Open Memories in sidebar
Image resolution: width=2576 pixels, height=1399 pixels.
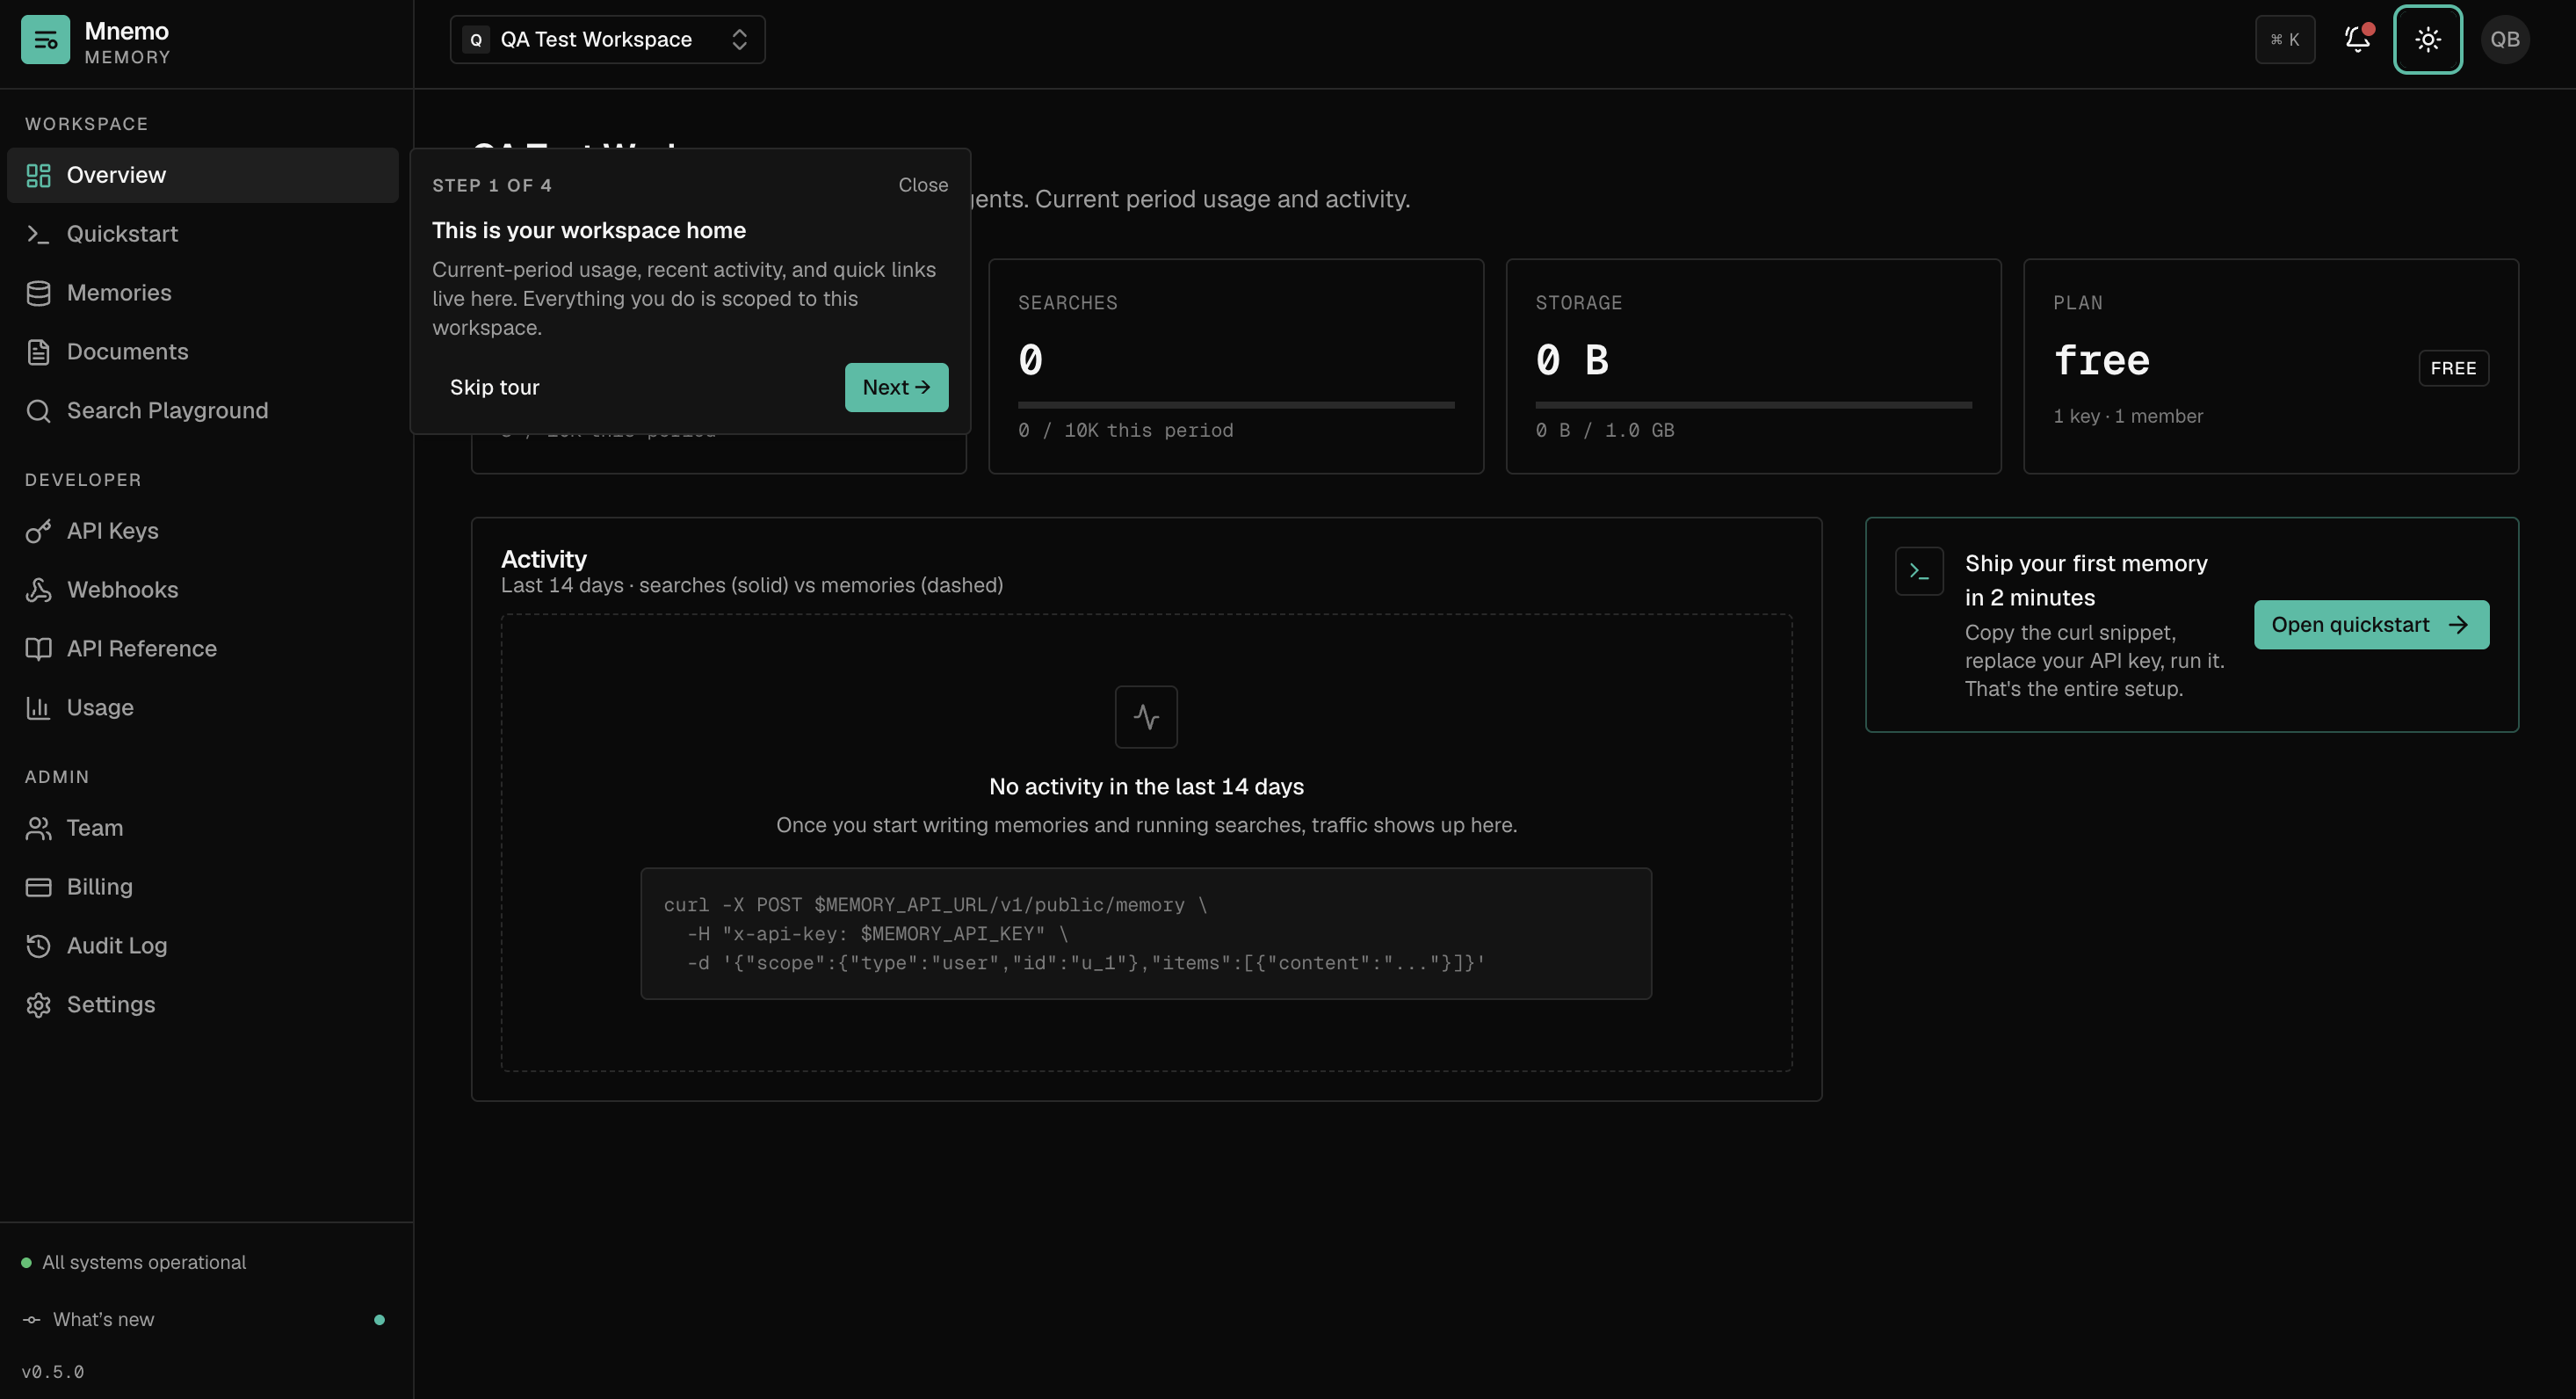tap(202, 293)
